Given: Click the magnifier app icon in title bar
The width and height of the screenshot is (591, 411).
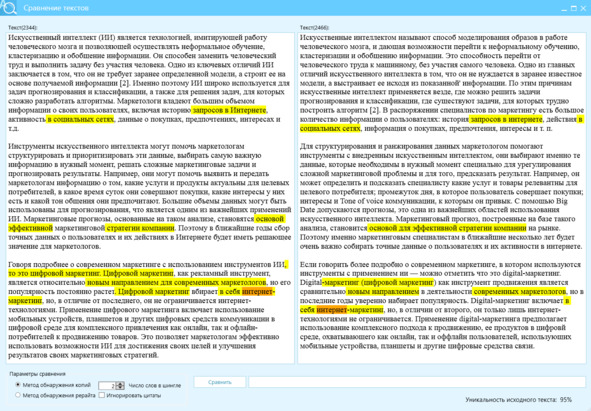Looking at the screenshot, I should click(x=8, y=8).
